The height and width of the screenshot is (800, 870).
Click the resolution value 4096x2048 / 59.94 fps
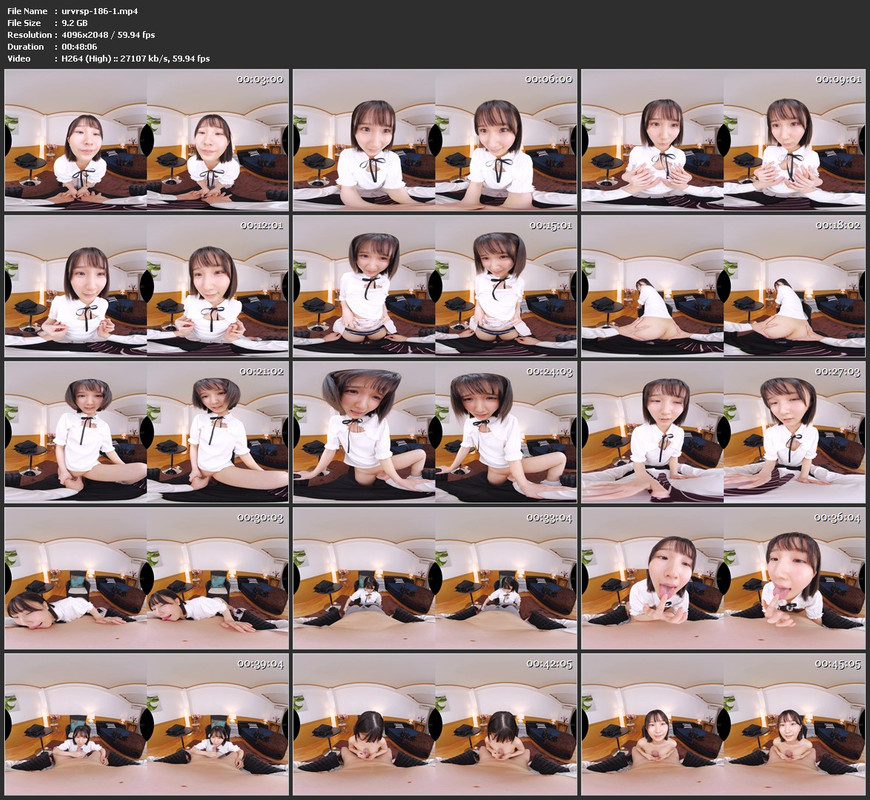[x=108, y=35]
